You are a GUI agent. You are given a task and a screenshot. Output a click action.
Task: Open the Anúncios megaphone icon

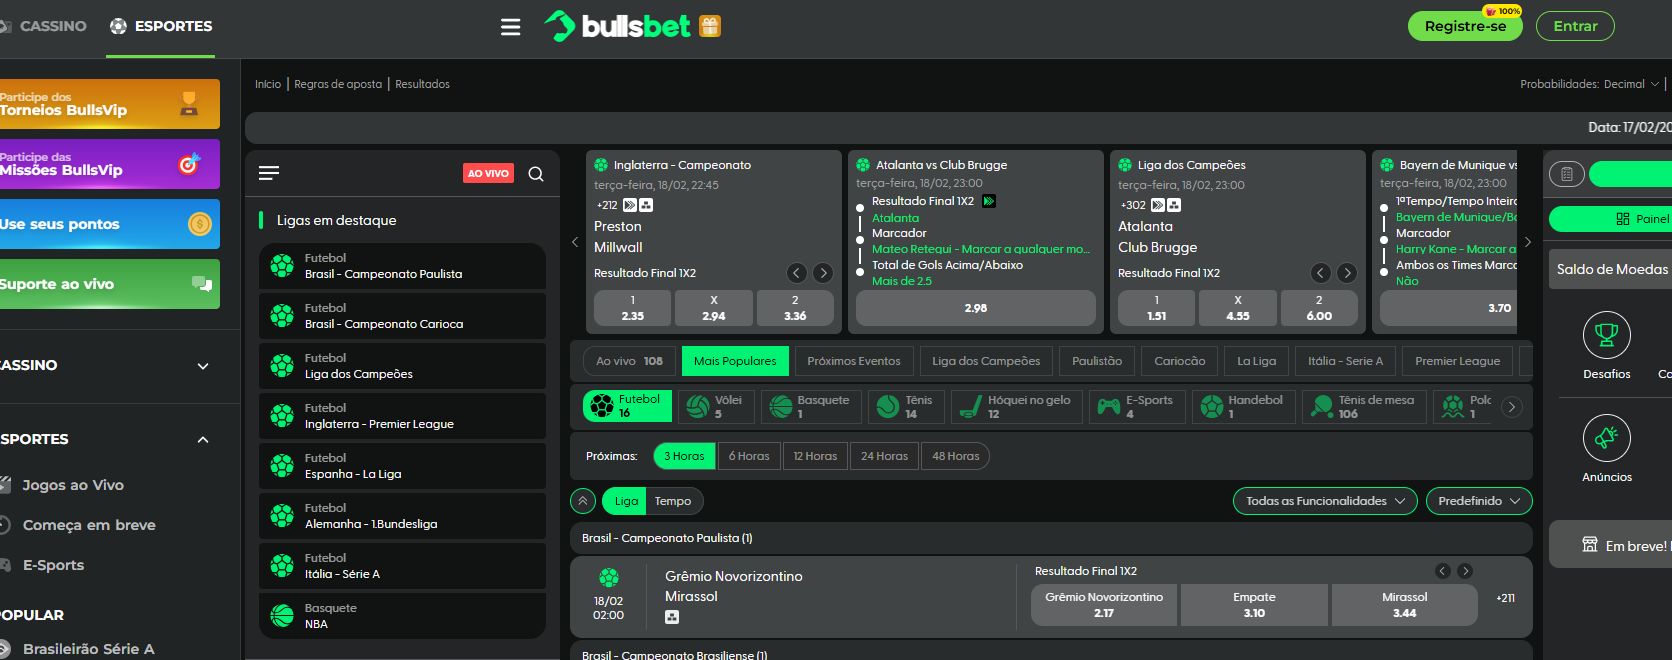(x=1607, y=438)
